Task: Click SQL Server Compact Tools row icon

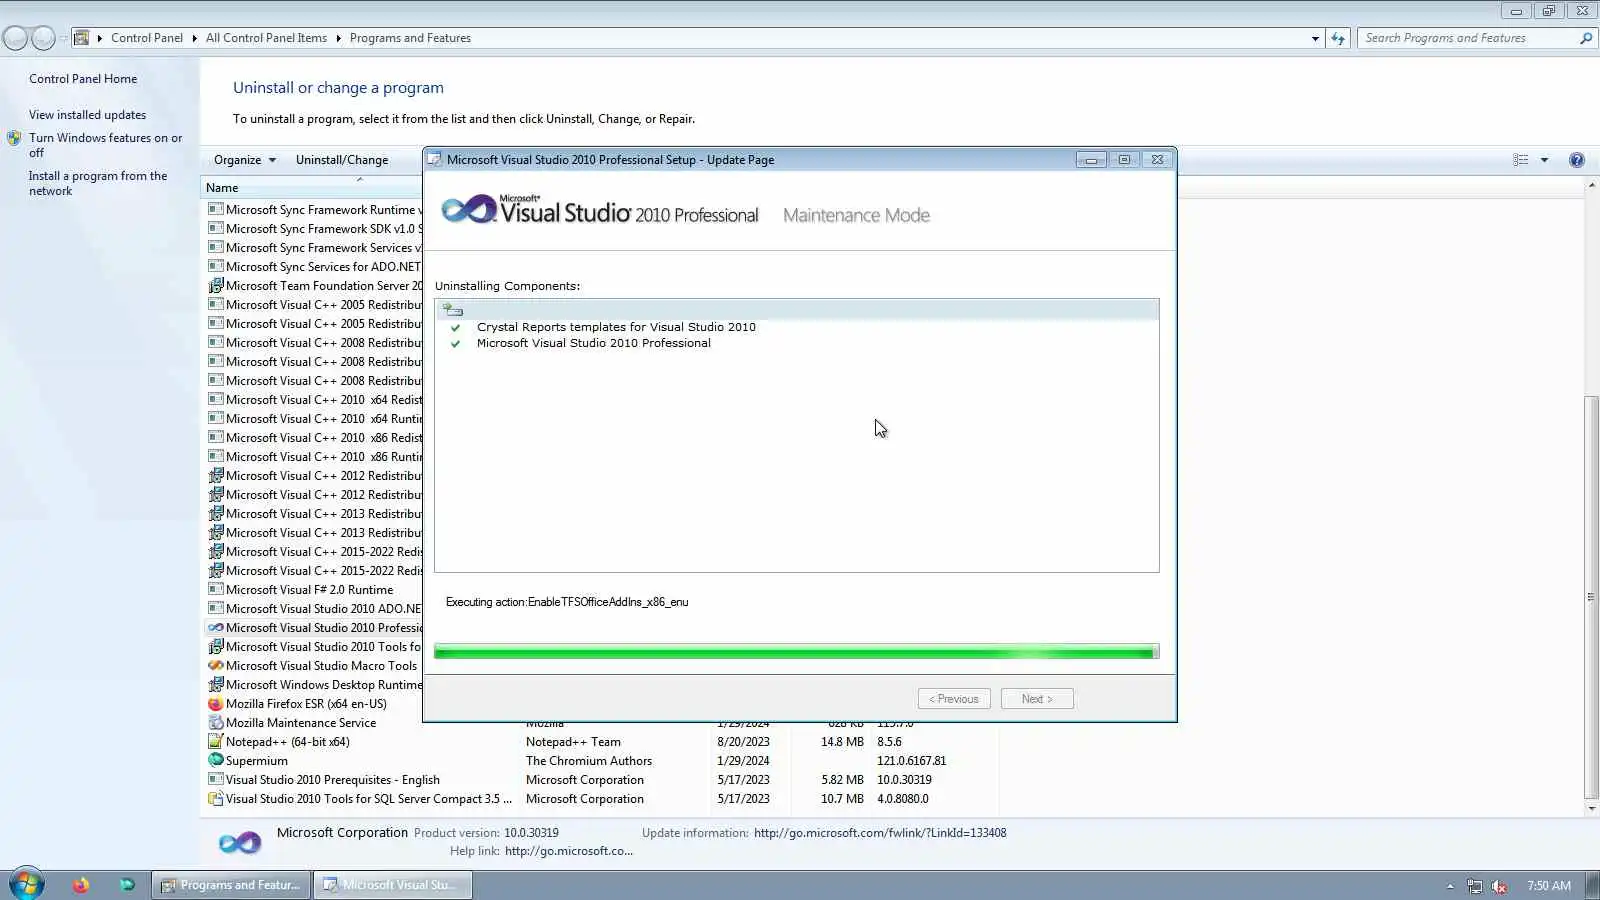Action: point(215,798)
